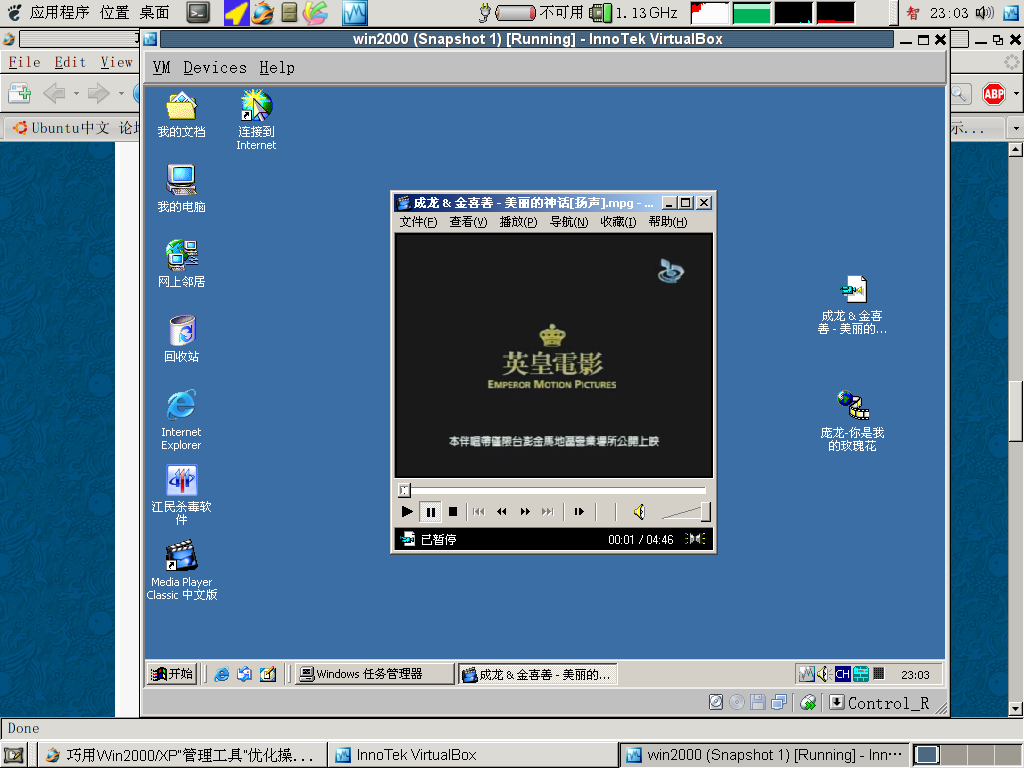Screen dimensions: 1024x768
Task: Click the seek bar in the player
Action: pos(552,490)
